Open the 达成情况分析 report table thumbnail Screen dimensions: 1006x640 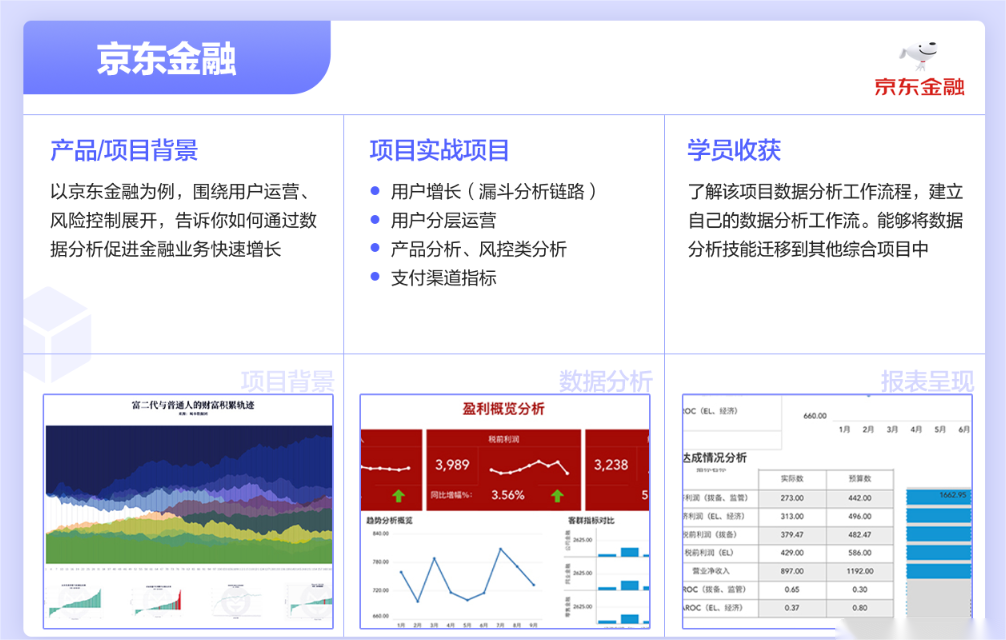pyautogui.click(x=827, y=511)
